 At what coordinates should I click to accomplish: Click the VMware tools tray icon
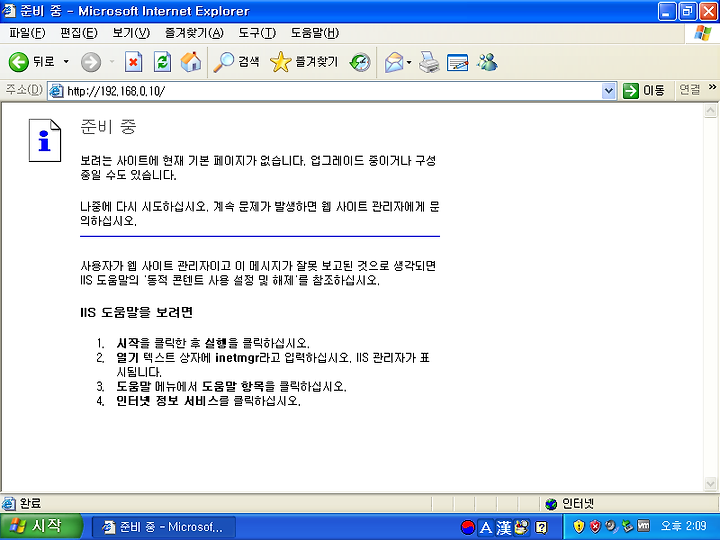pyautogui.click(x=644, y=526)
